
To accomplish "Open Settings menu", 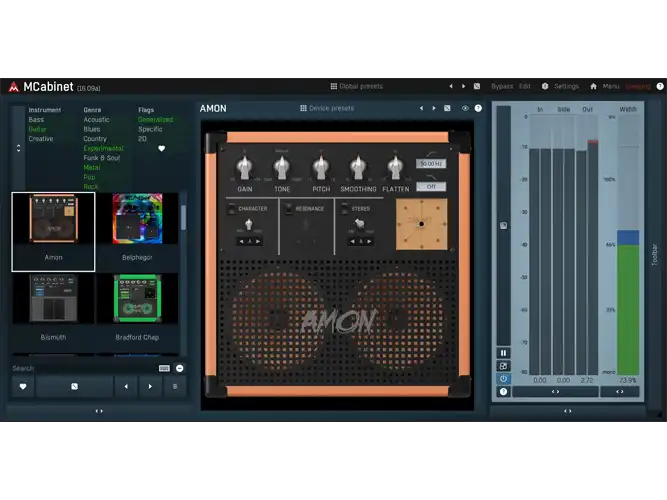I will pos(566,86).
